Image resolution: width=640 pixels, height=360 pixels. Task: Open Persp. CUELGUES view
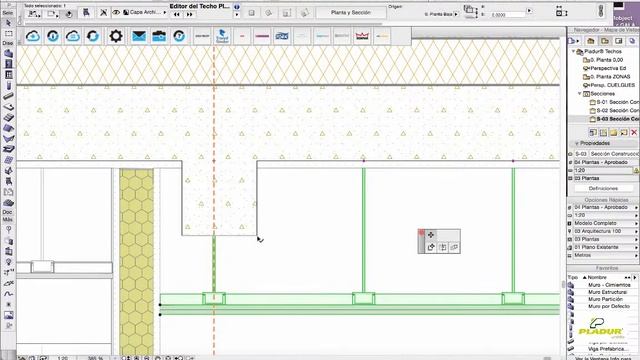[x=609, y=85]
